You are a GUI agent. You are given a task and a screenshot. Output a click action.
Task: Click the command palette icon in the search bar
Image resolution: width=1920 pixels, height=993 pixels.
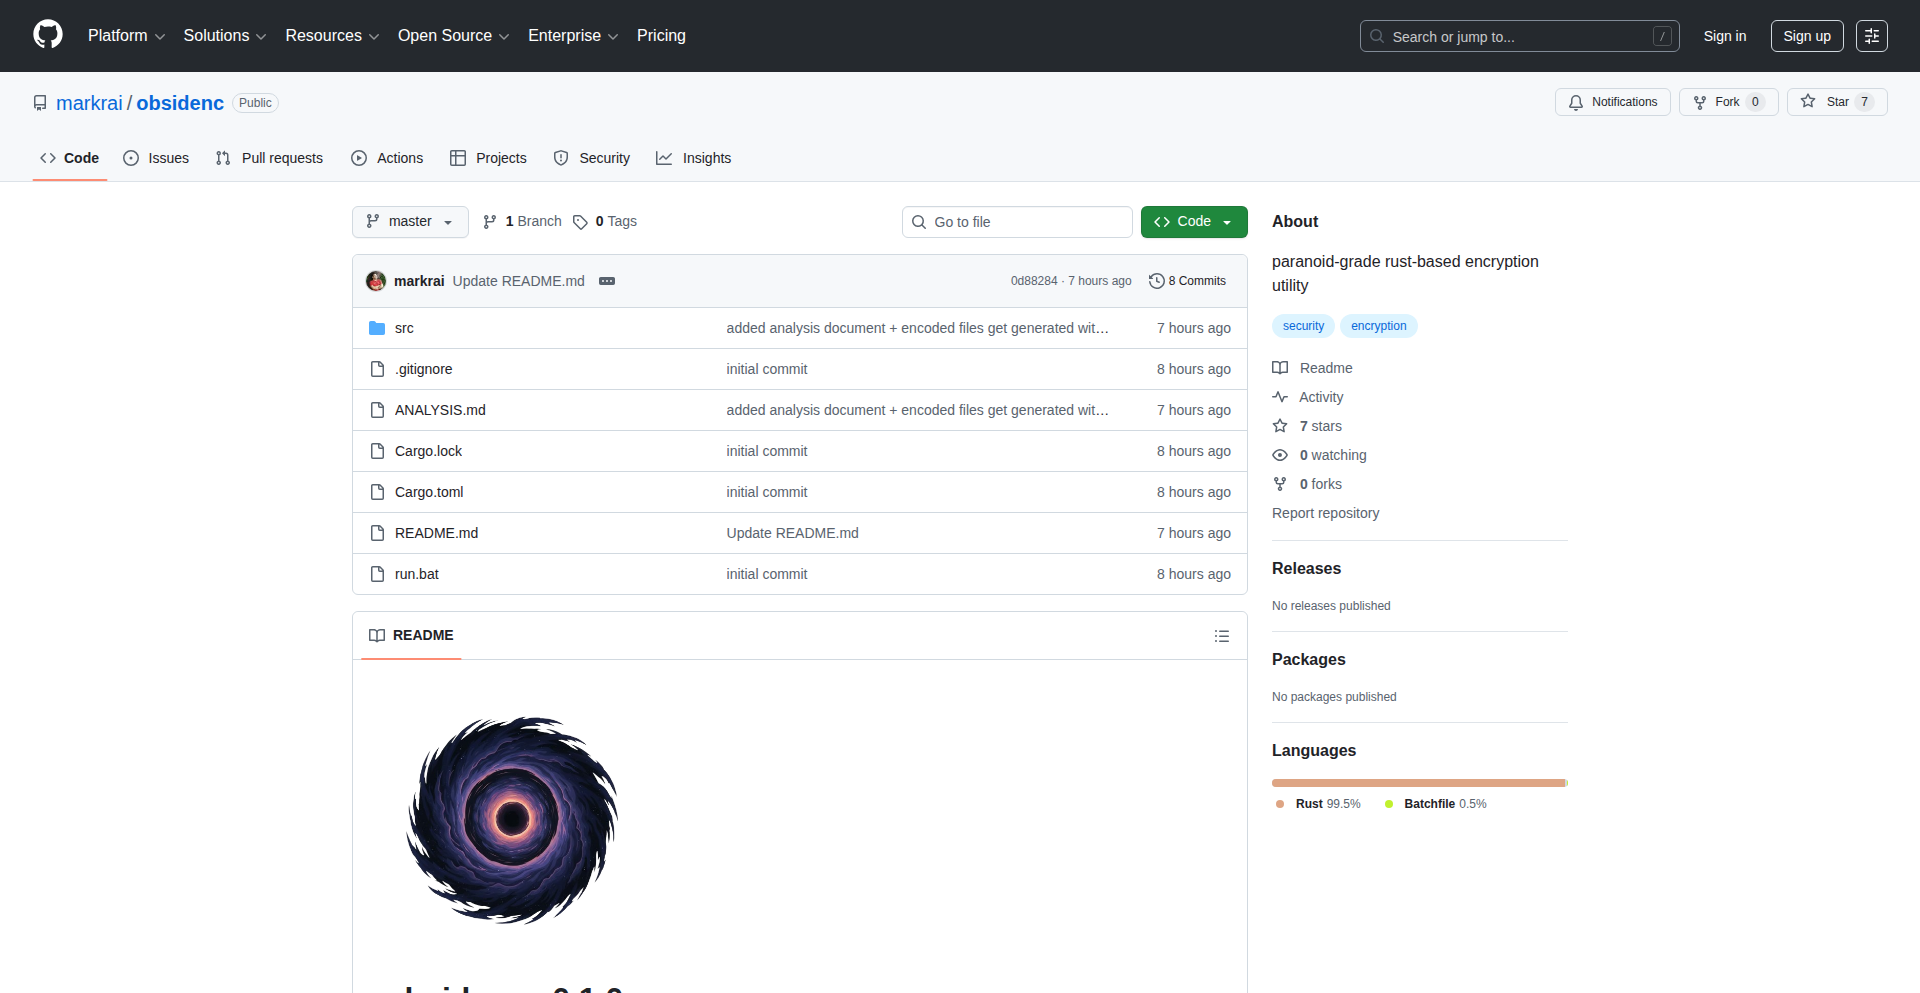click(1663, 36)
